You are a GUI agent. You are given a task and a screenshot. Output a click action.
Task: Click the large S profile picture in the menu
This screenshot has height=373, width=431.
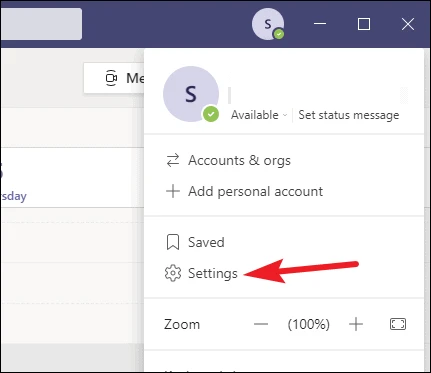191,94
